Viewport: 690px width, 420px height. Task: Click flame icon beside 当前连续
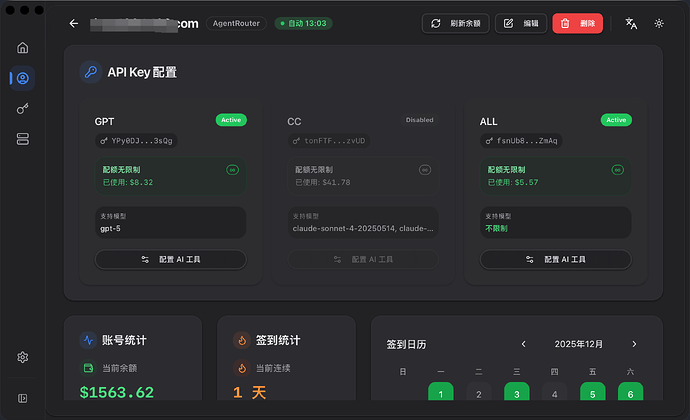(x=242, y=368)
